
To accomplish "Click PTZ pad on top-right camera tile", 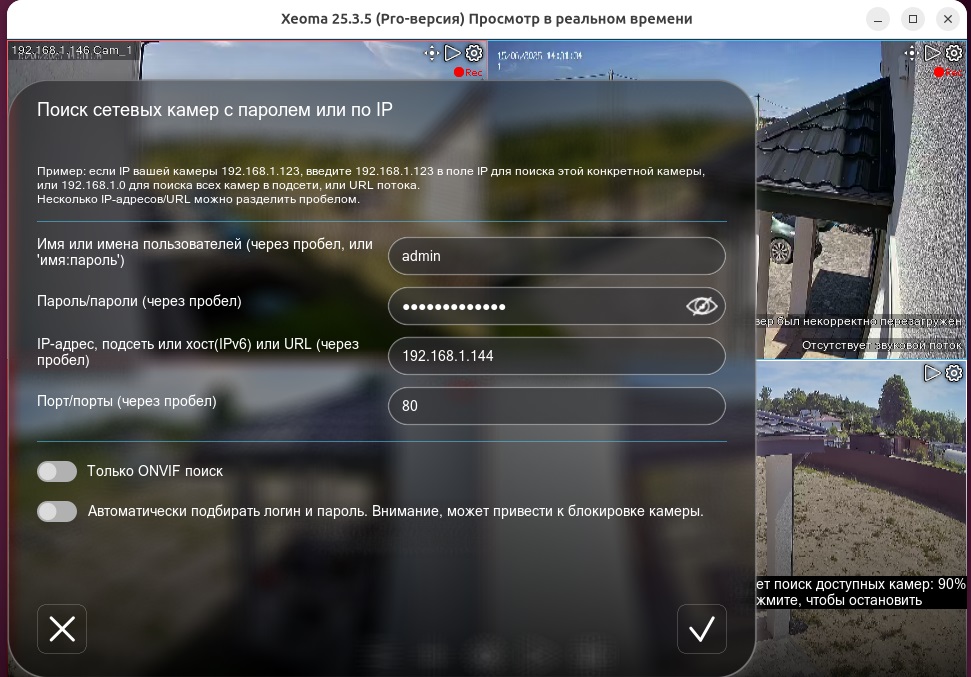I will [x=910, y=53].
